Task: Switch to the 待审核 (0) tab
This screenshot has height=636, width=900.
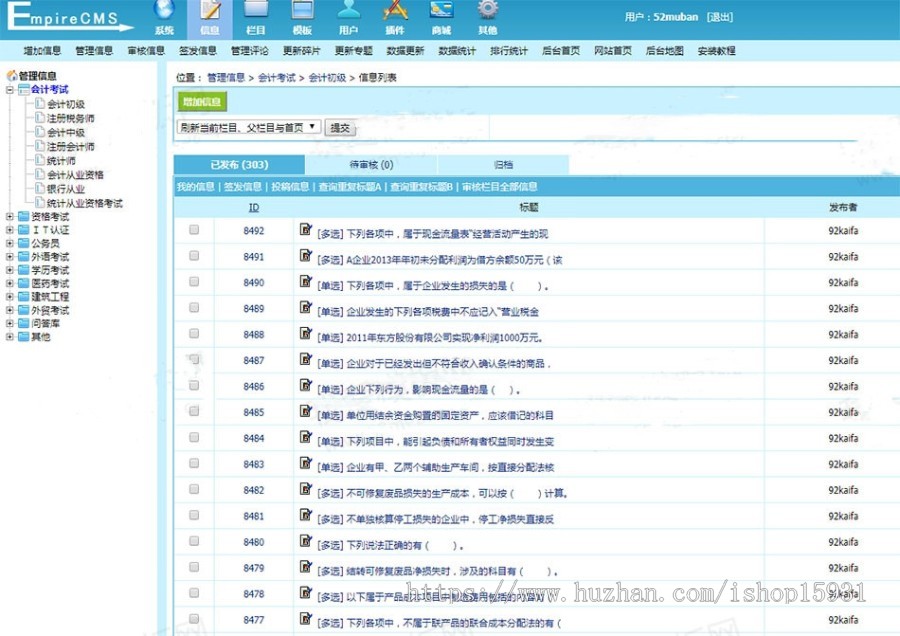Action: coord(371,165)
